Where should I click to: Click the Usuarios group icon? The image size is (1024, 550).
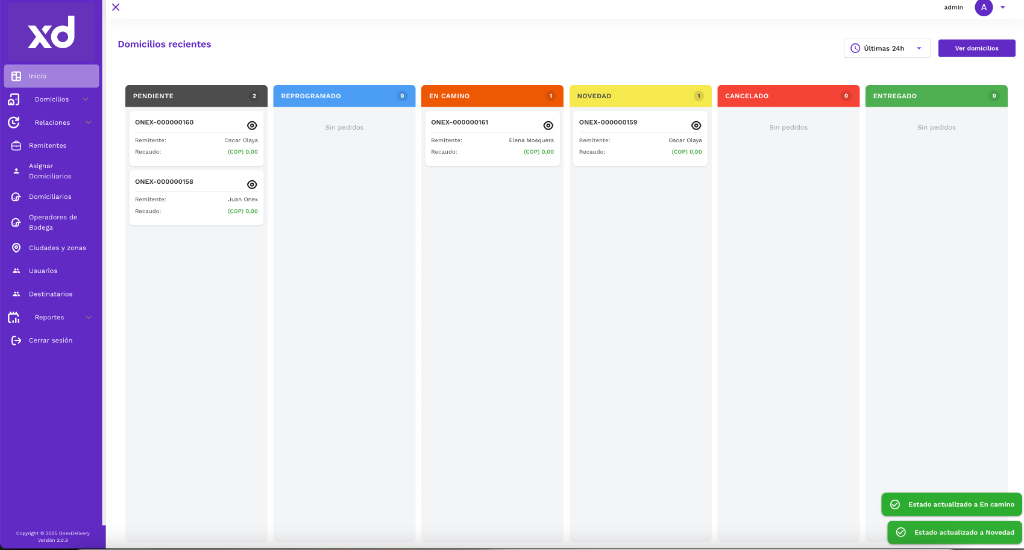[x=16, y=271]
